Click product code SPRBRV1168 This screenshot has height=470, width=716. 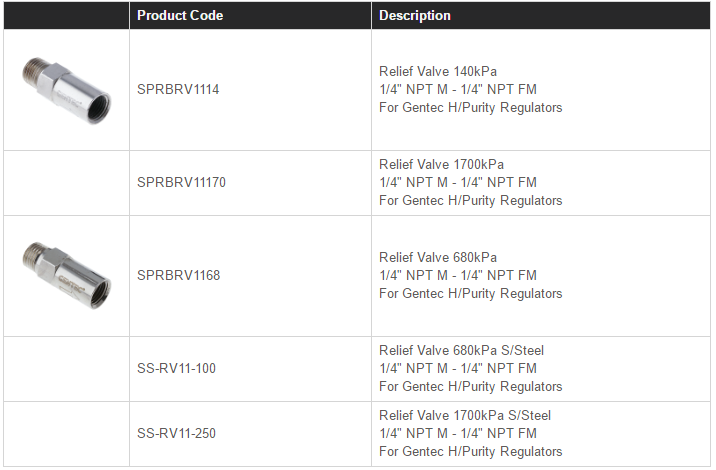(179, 275)
